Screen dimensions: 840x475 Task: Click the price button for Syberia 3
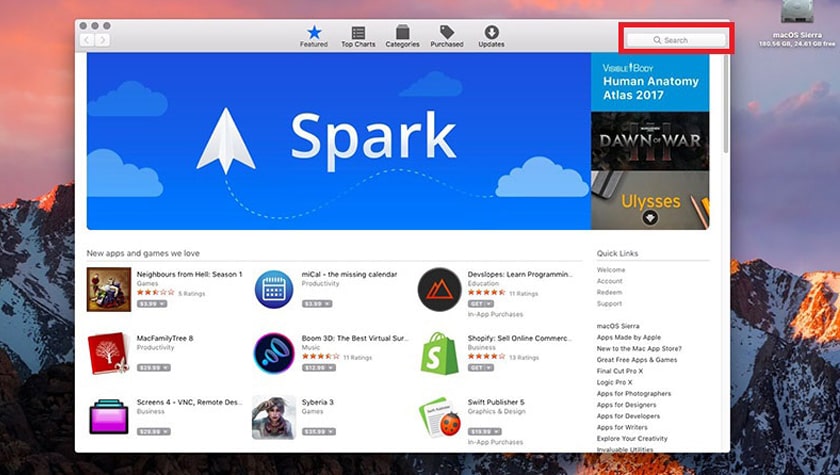click(x=319, y=431)
